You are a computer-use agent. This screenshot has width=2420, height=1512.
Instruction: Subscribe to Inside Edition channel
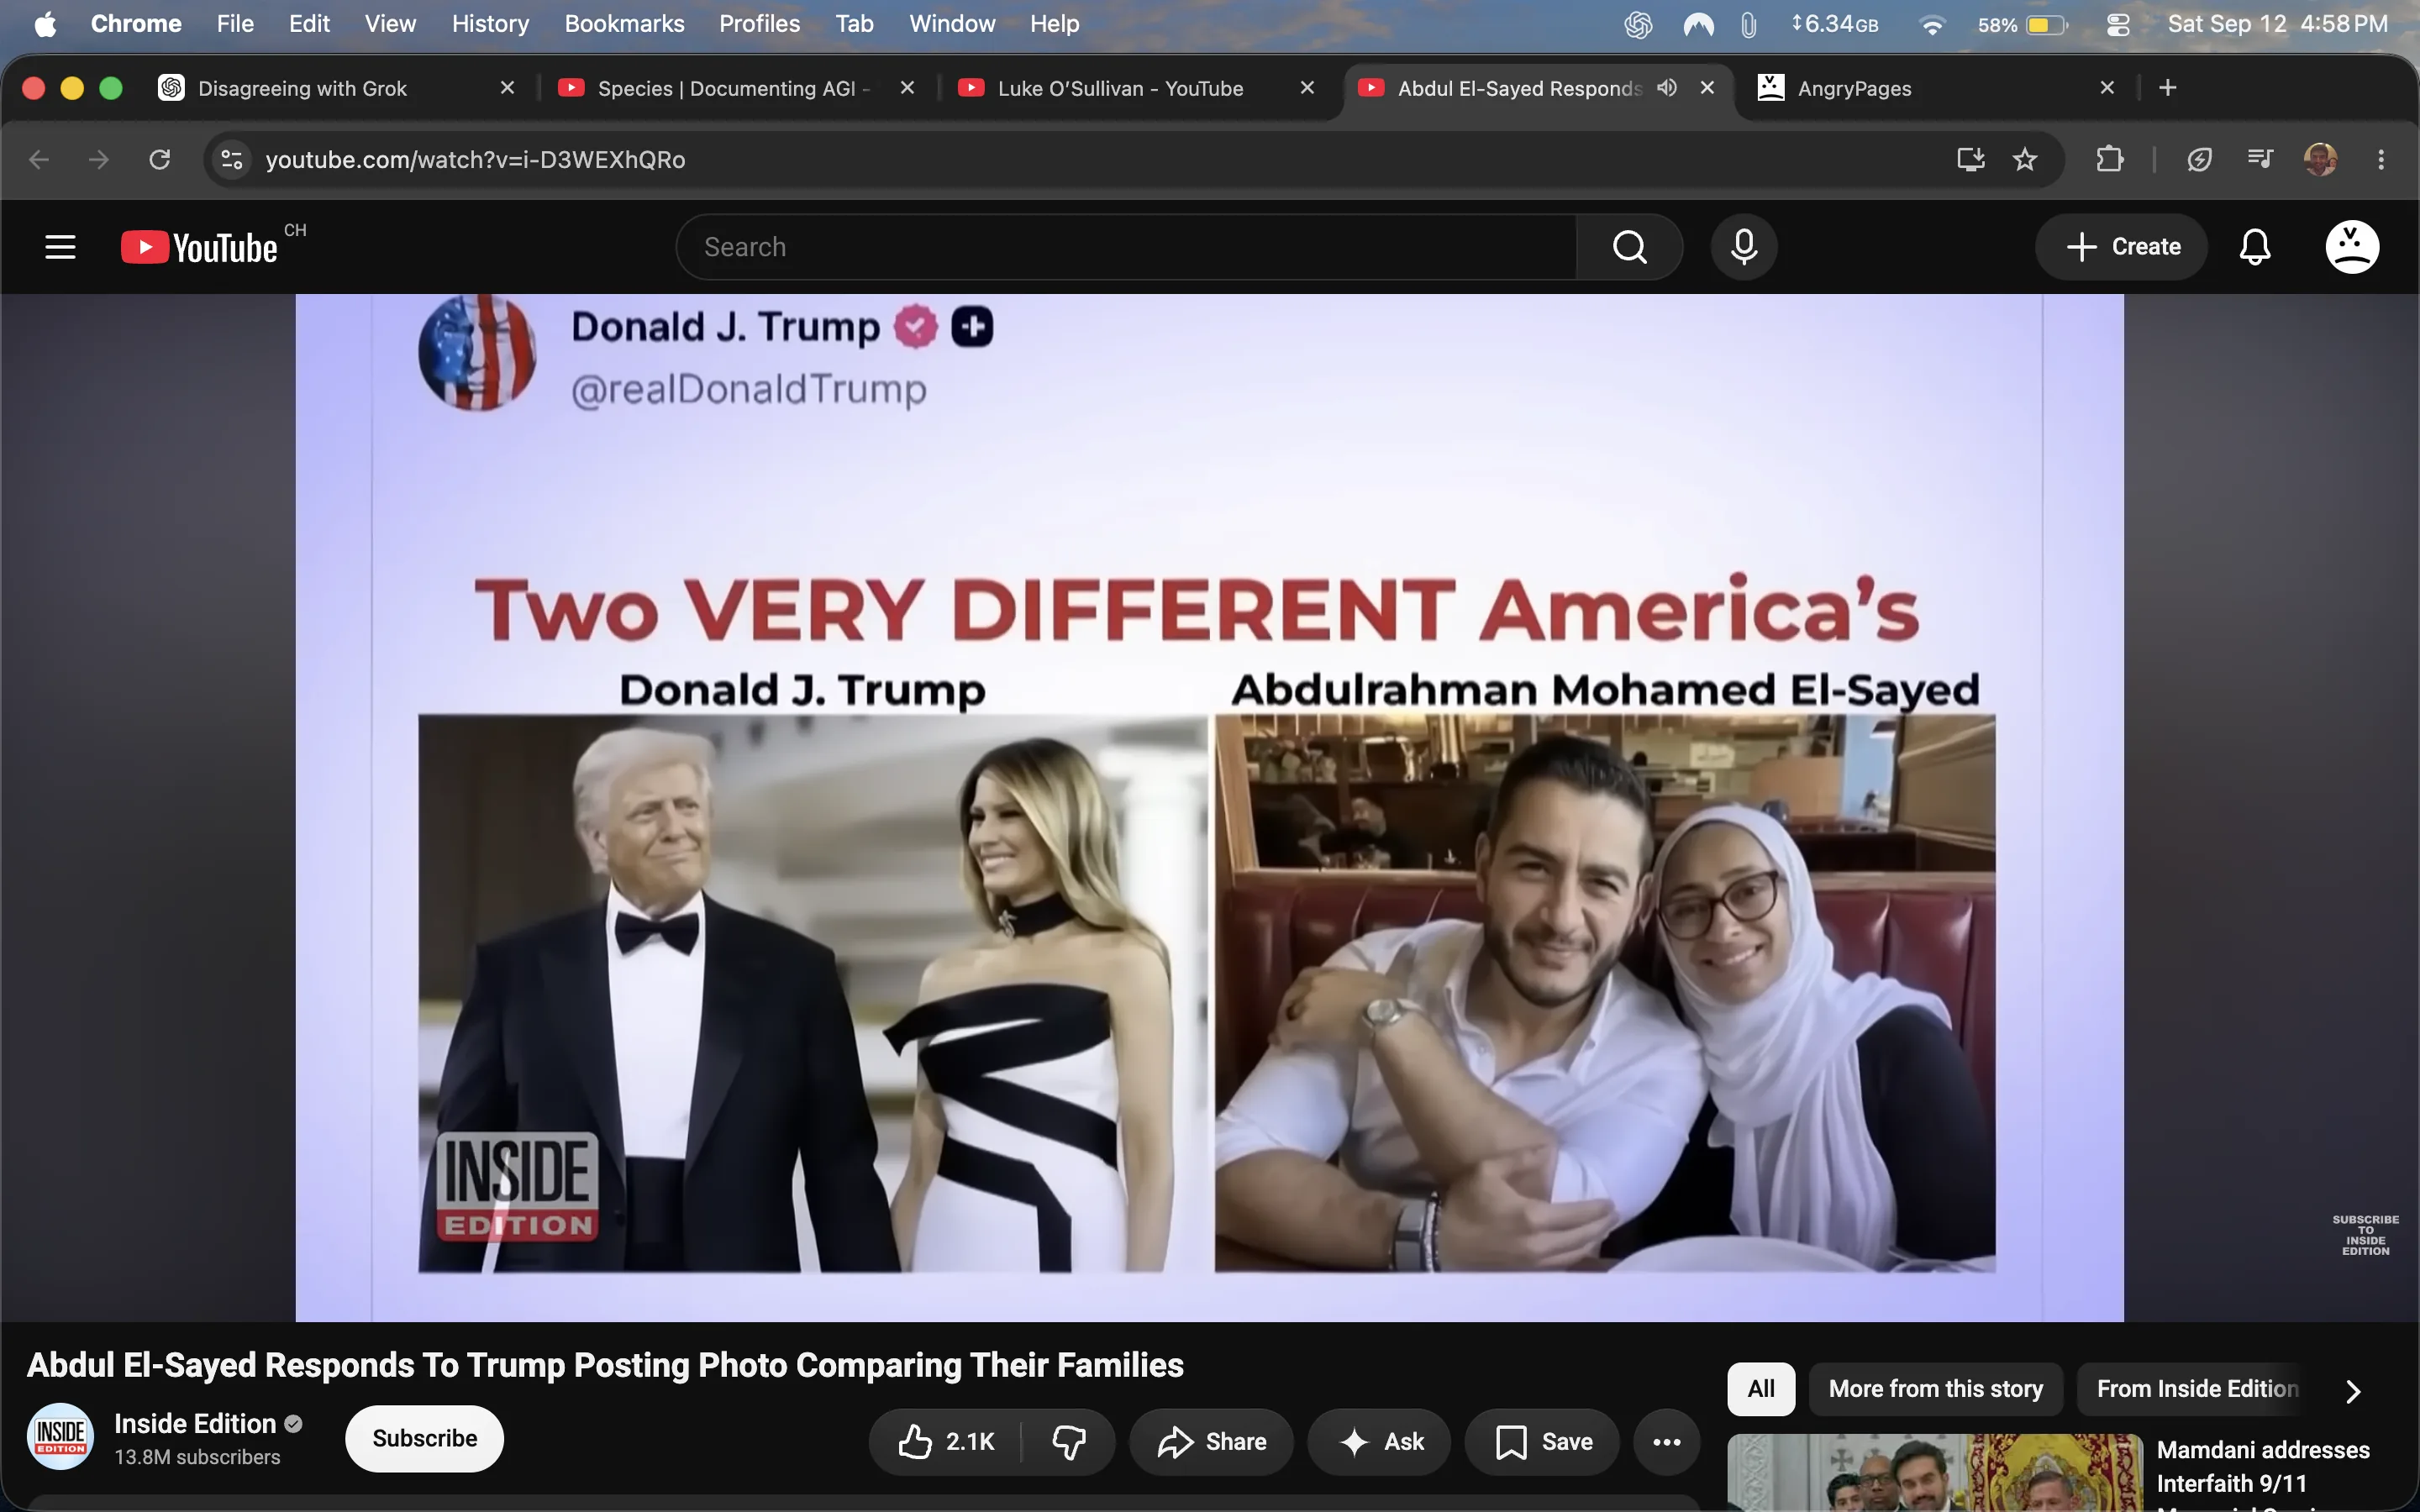(x=424, y=1438)
